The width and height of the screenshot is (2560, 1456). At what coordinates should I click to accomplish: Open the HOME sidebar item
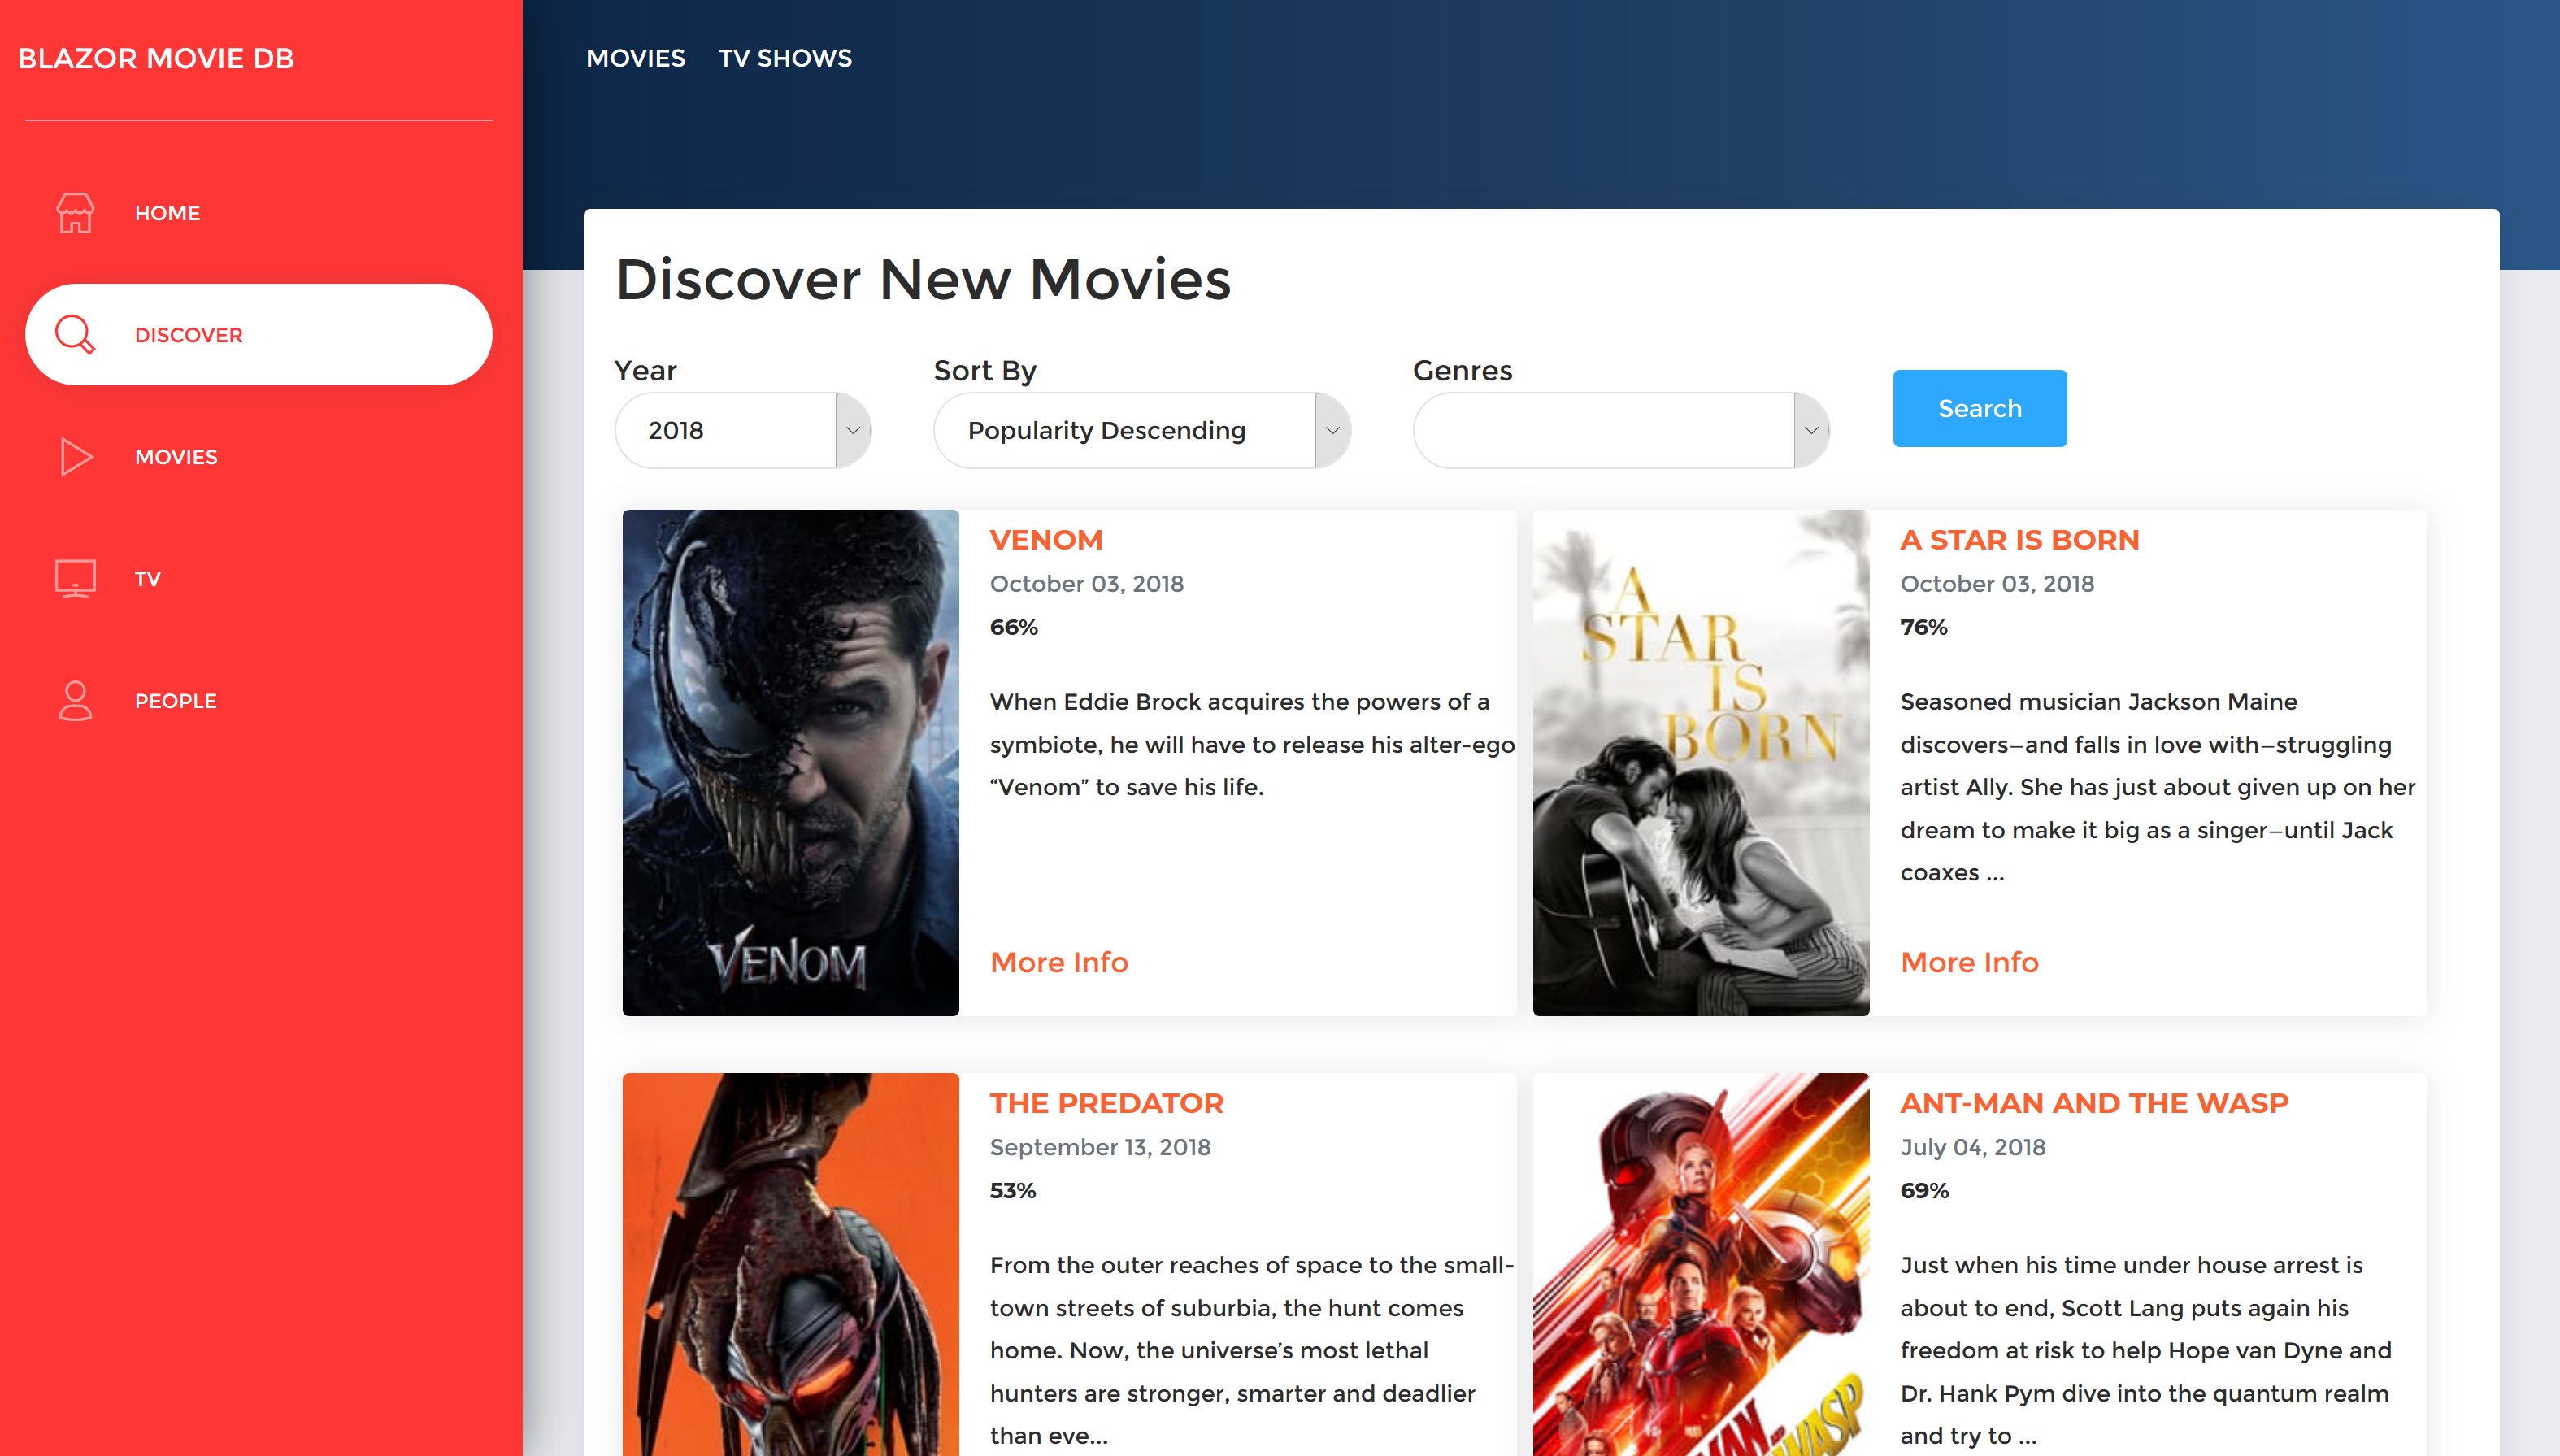tap(258, 213)
